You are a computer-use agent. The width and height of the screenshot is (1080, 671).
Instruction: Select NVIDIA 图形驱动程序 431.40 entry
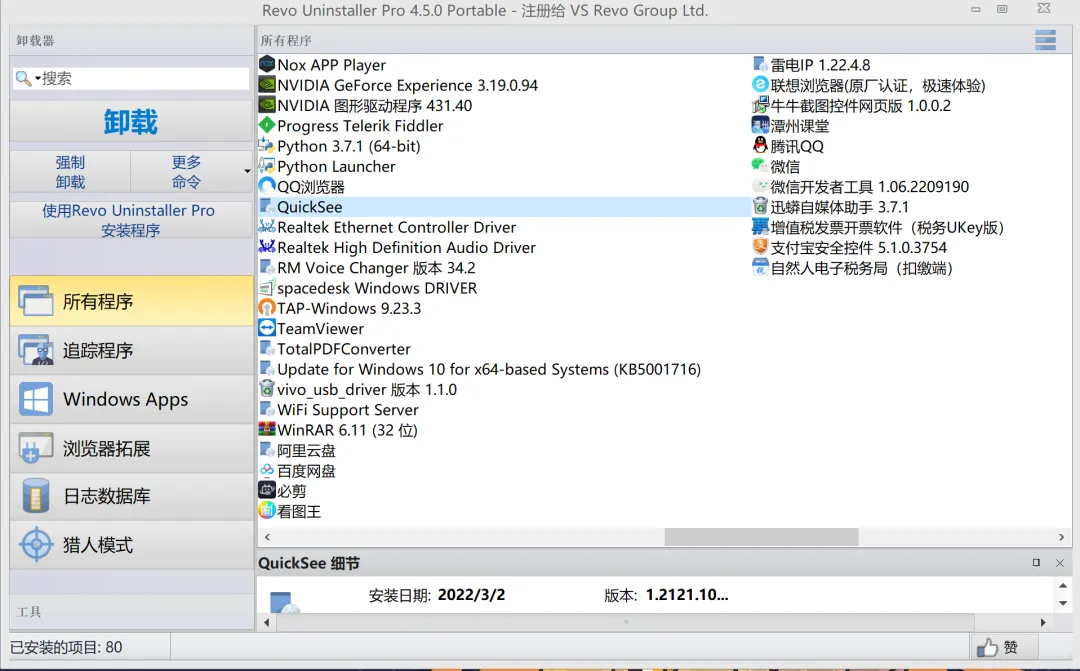[x=374, y=105]
